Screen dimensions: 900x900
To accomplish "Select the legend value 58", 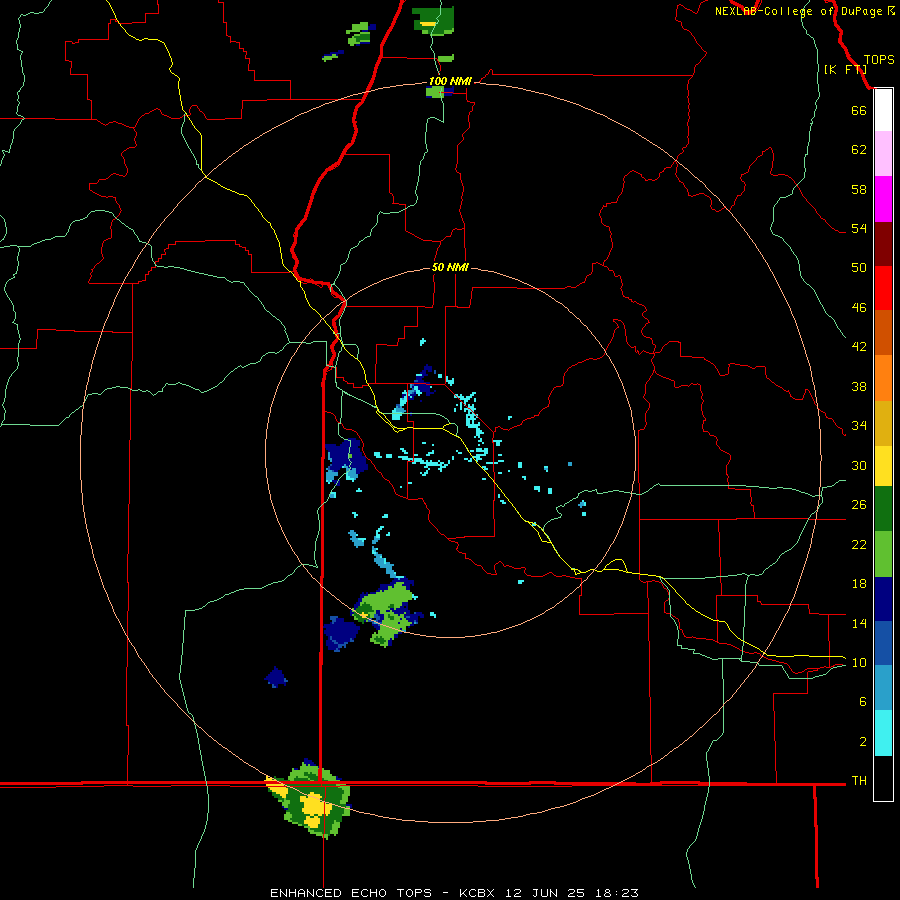I will [x=859, y=189].
